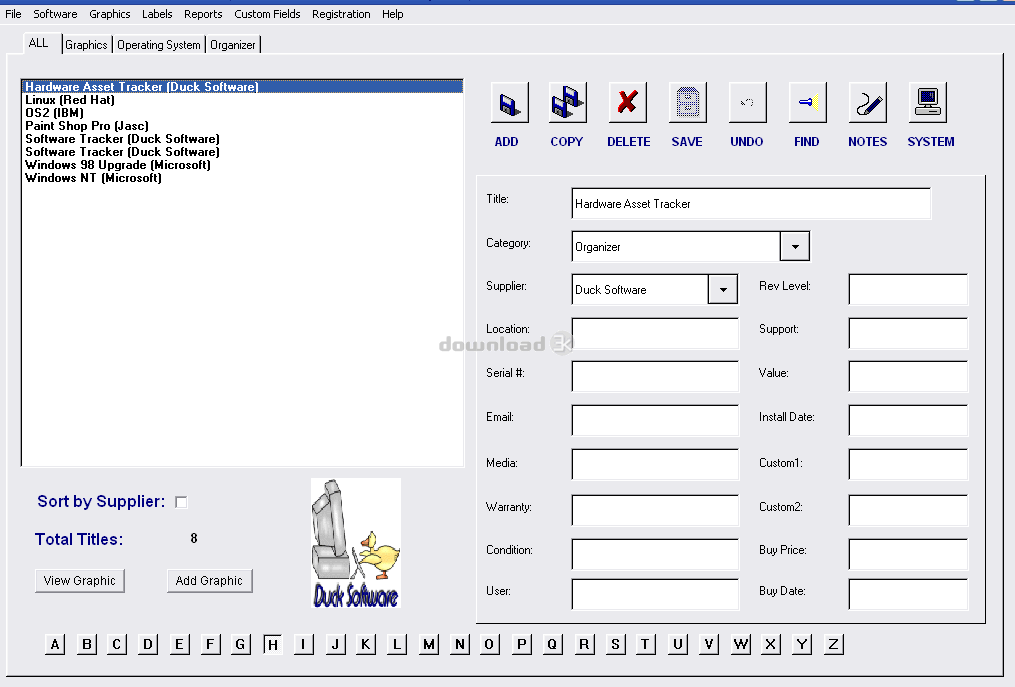This screenshot has height=687, width=1015.
Task: Open NOTES with the pen icon
Action: pos(867,103)
